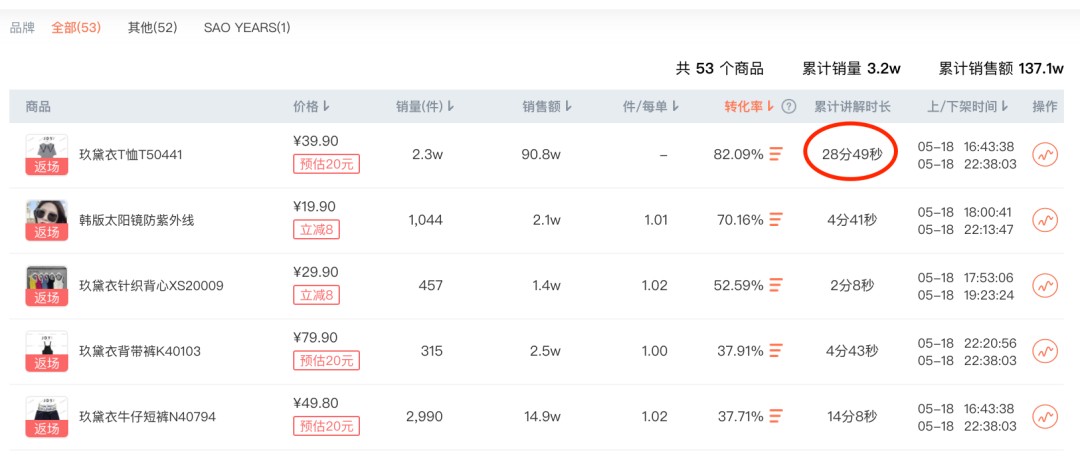Click conversion detail bars icon beside 52.59%
1080x456 pixels.
[776, 285]
